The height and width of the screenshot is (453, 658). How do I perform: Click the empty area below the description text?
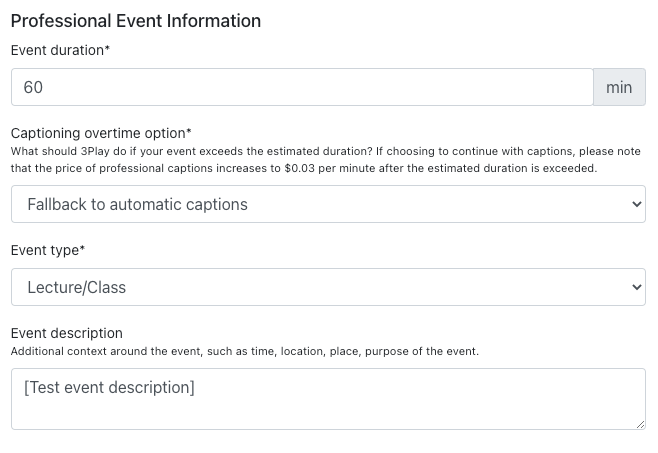pyautogui.click(x=300, y=415)
